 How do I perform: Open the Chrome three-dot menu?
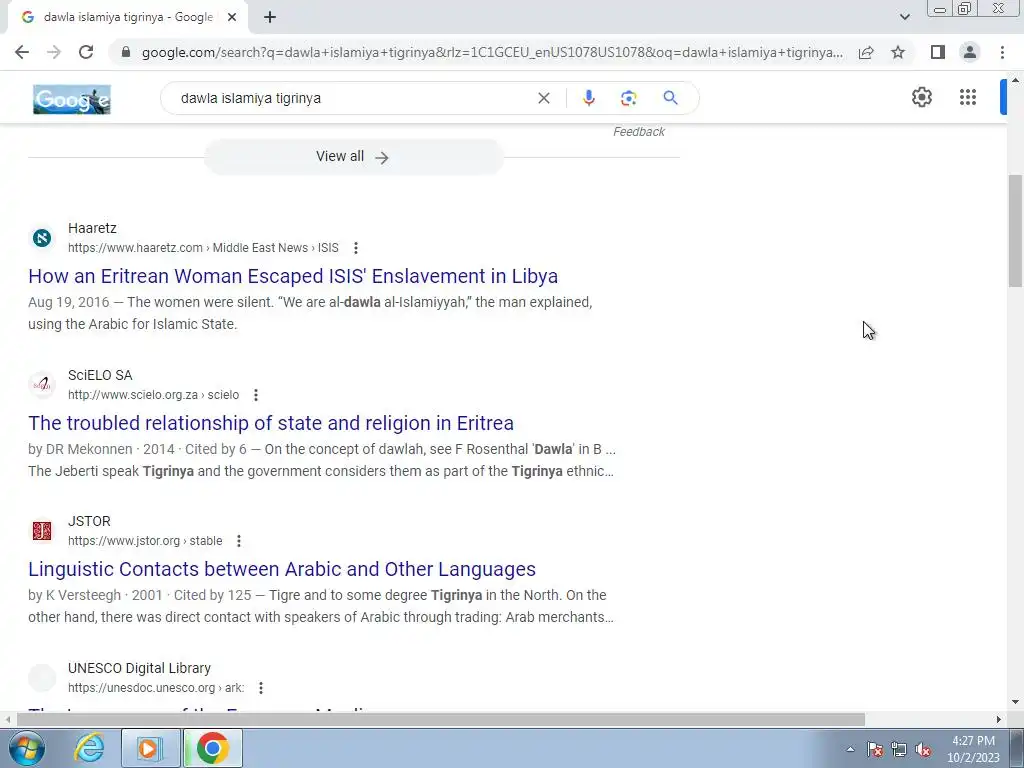coord(1002,52)
